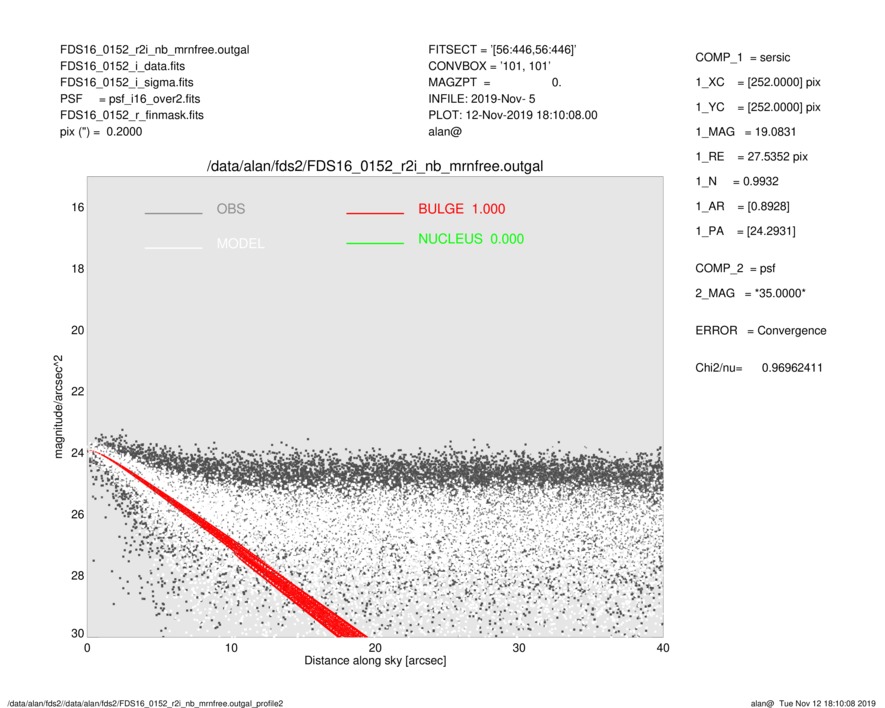Click the x-axis tick label 10

point(231,648)
